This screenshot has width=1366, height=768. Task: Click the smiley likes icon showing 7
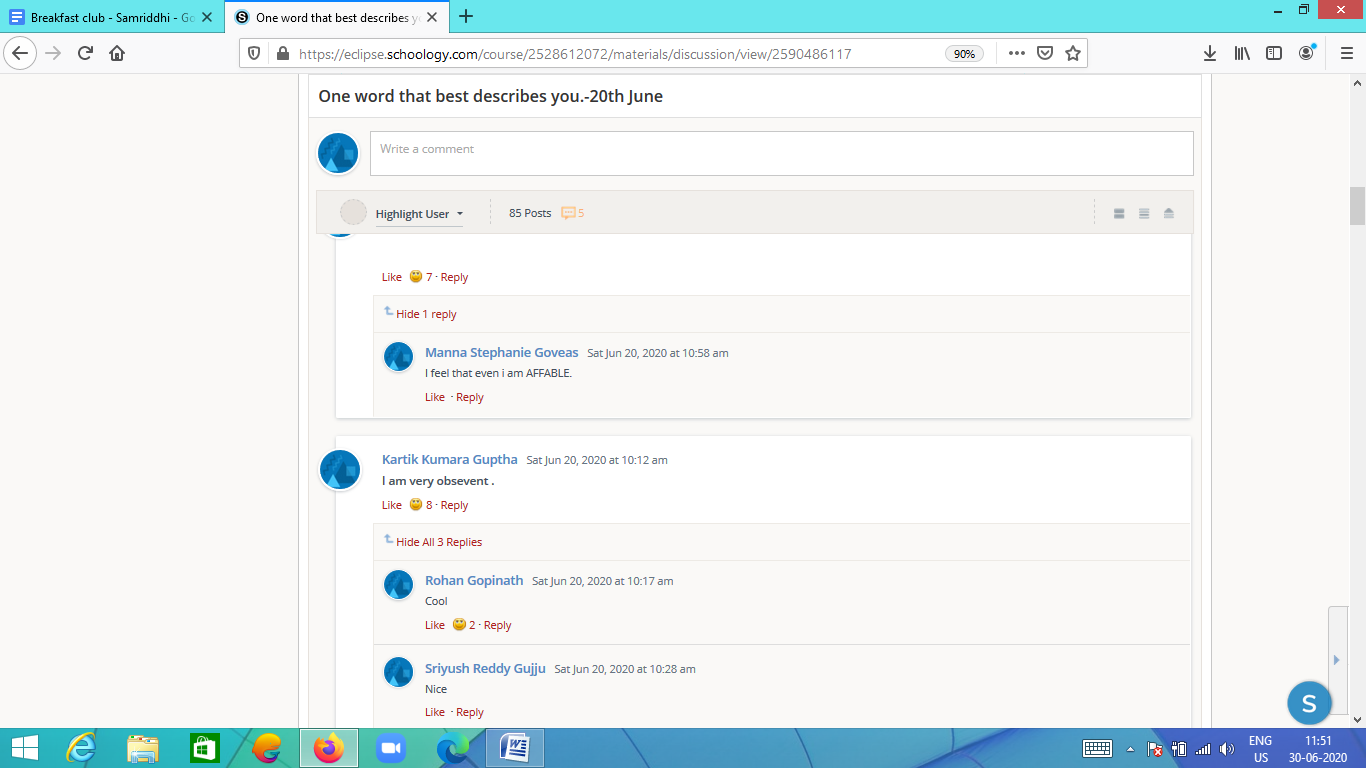[x=416, y=276]
